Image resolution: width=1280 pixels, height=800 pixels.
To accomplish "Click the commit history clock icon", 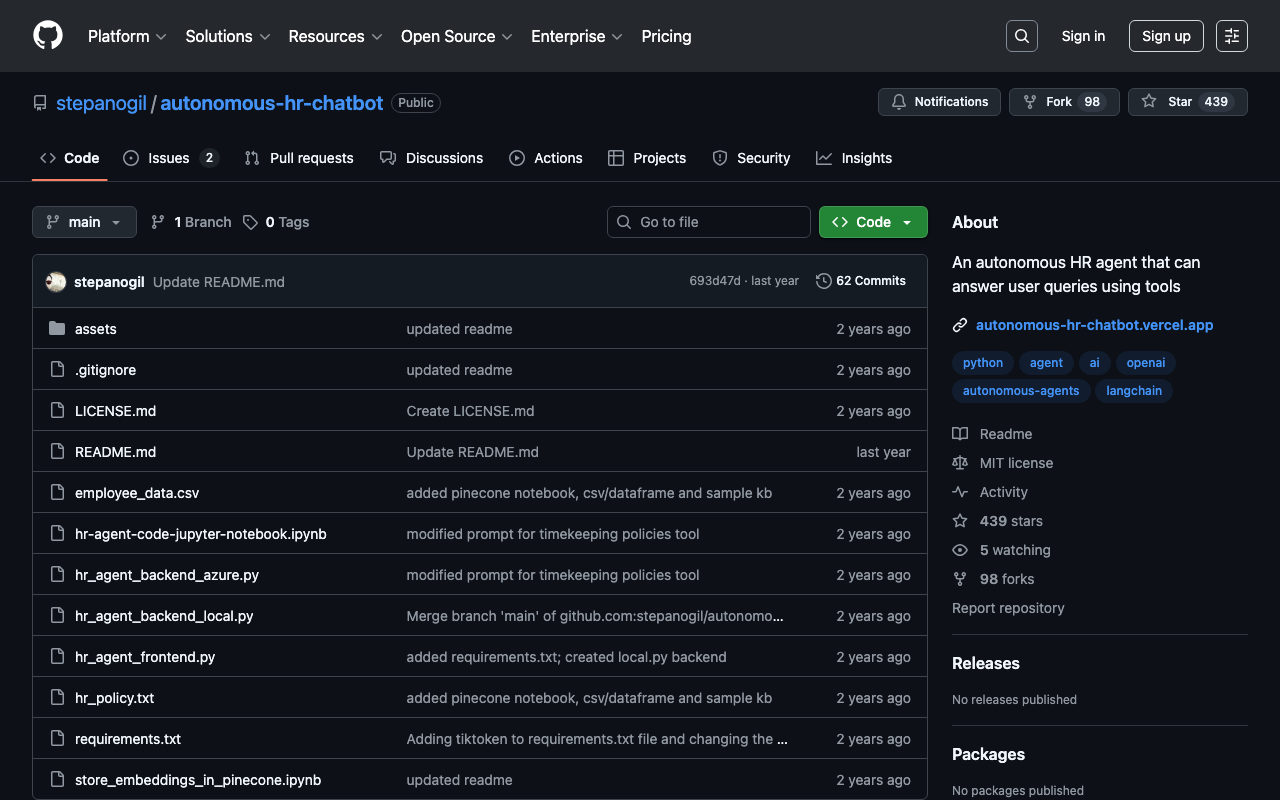I will coord(823,281).
